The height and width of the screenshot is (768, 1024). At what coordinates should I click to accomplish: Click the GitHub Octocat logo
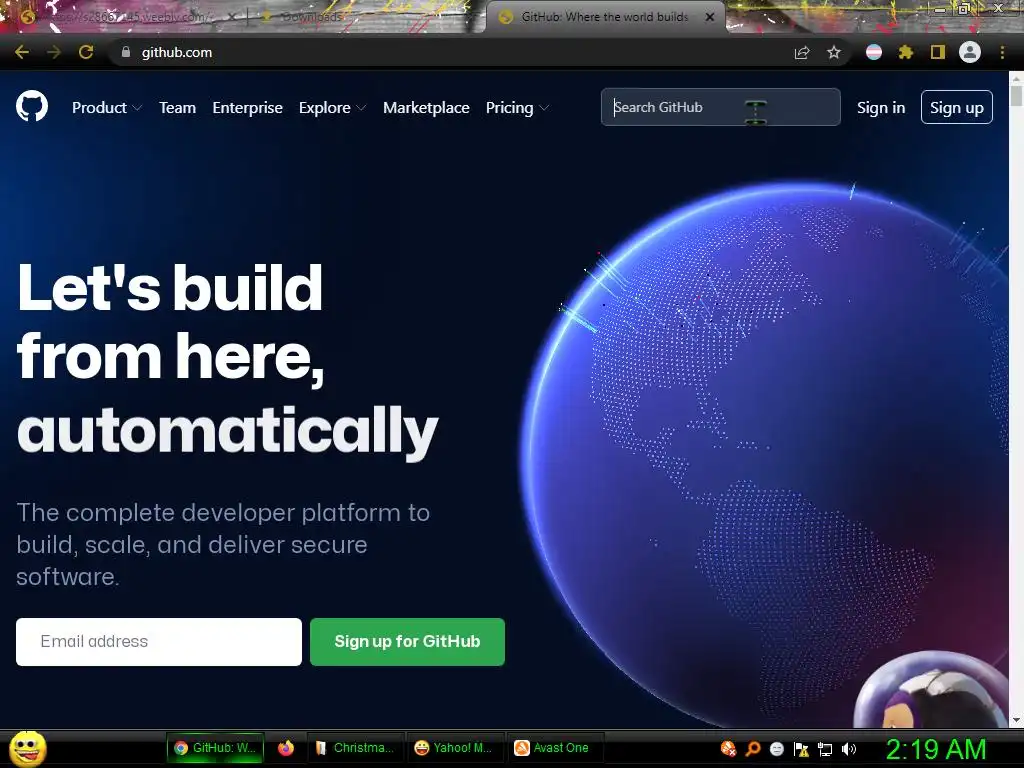(x=32, y=106)
